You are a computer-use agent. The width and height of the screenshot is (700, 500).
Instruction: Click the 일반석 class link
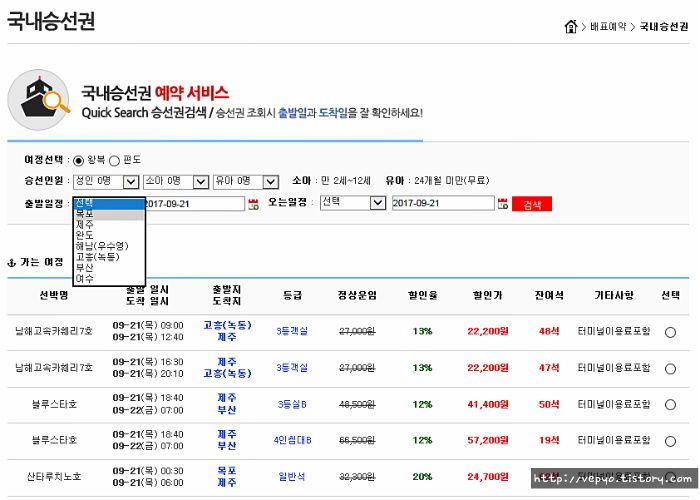(292, 477)
